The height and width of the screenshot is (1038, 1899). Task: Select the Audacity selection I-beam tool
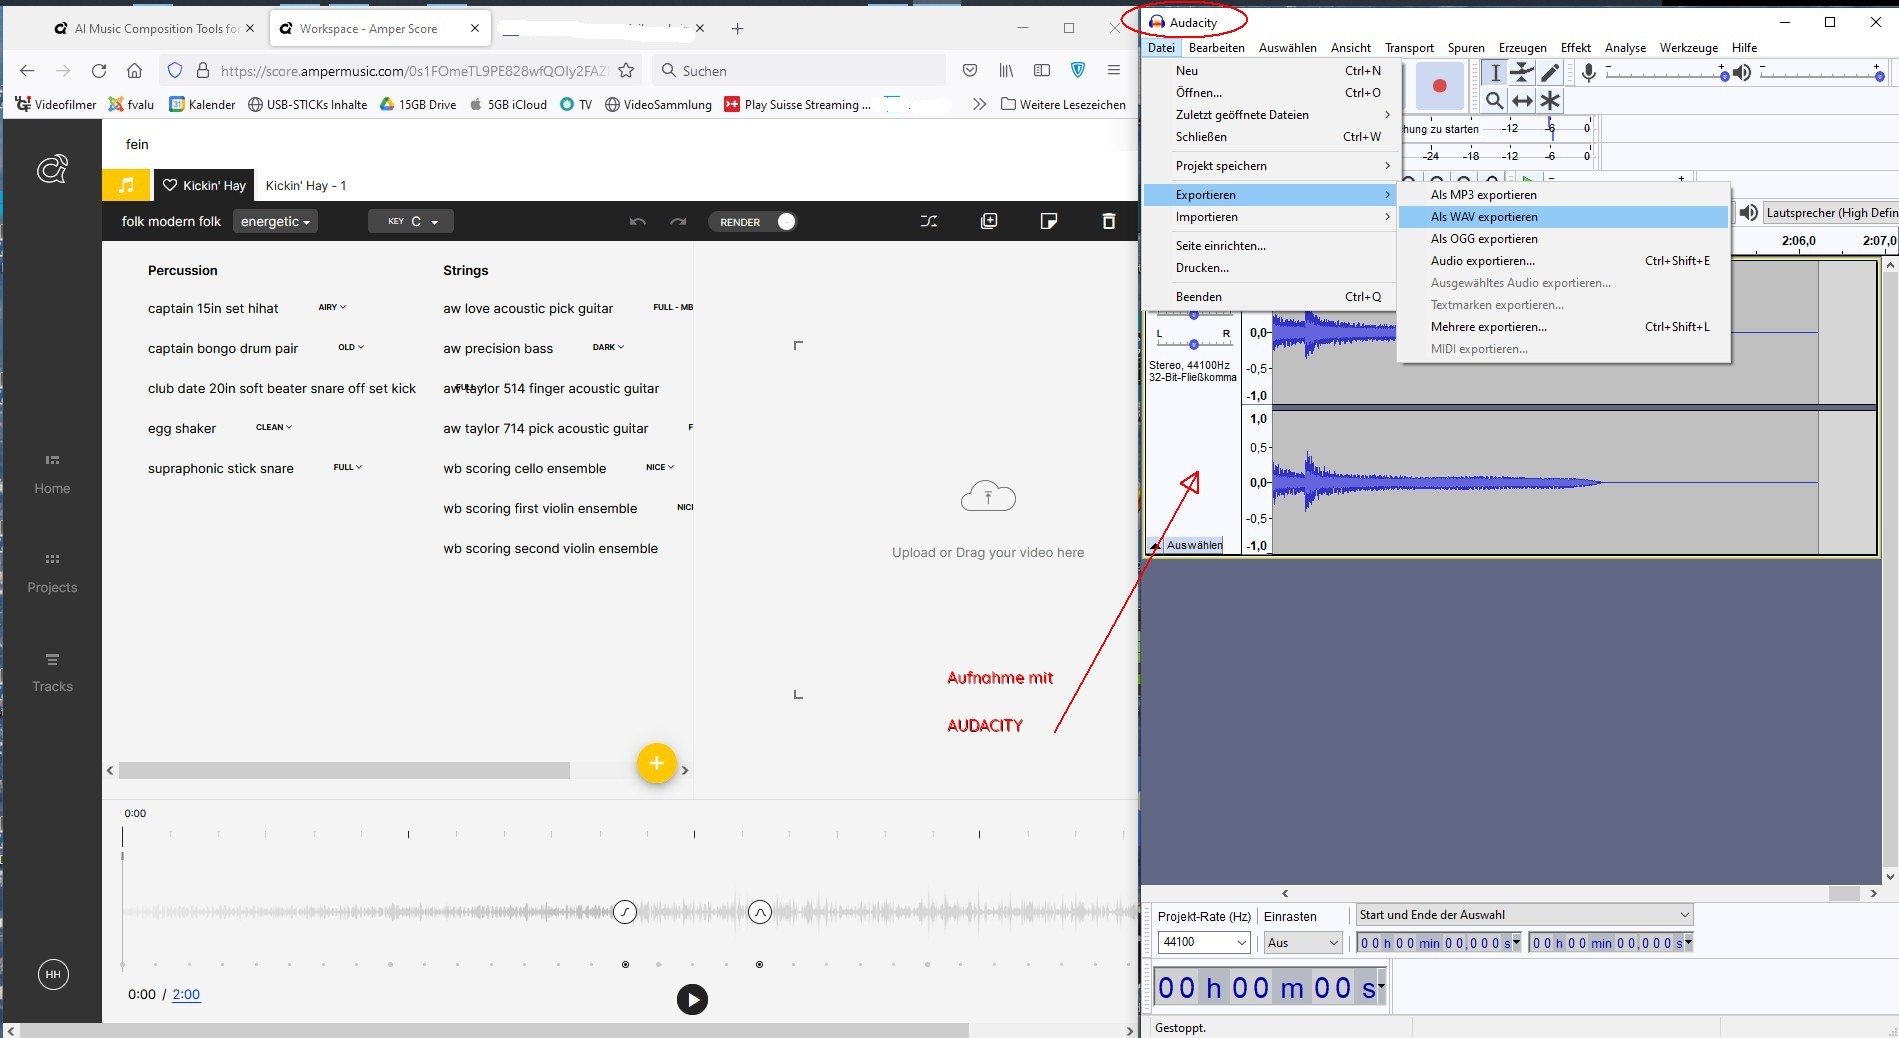point(1494,72)
